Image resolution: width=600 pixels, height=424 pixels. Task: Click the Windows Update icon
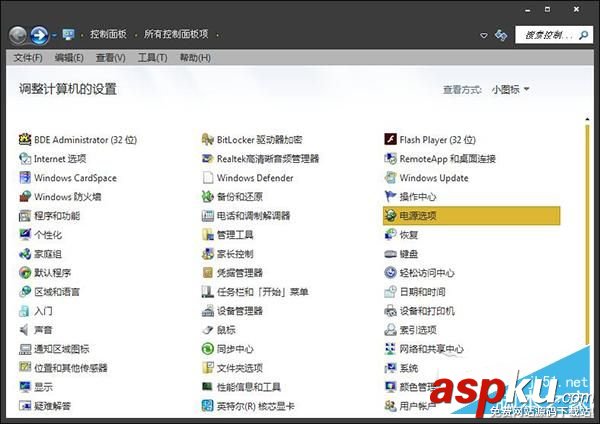390,178
